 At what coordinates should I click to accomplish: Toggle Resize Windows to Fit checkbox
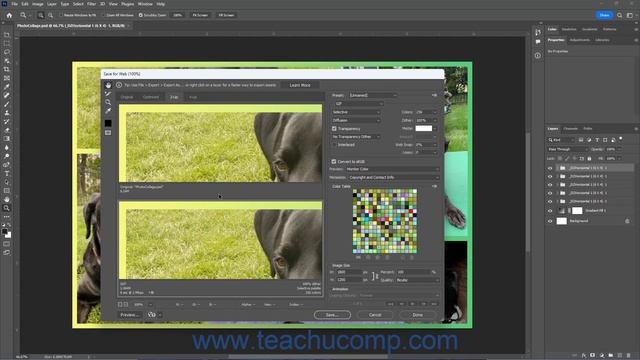pos(61,15)
